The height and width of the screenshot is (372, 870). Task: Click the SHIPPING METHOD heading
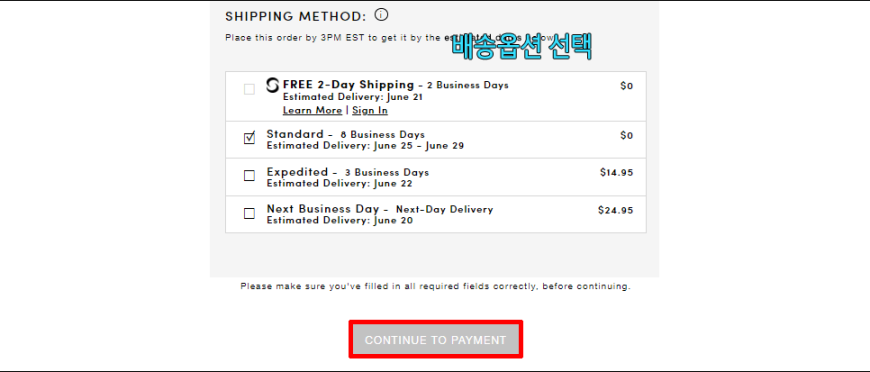(x=296, y=17)
